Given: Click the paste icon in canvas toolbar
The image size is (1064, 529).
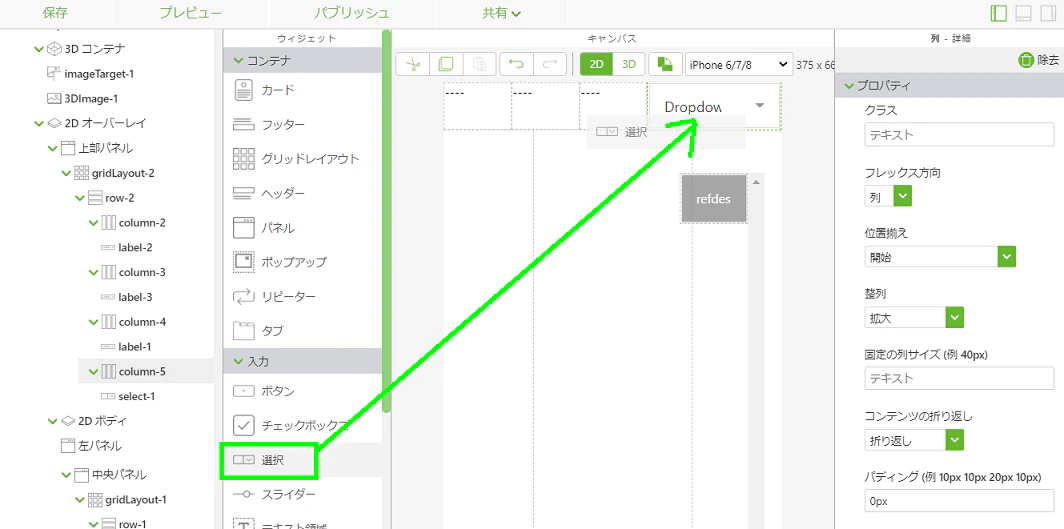Looking at the screenshot, I should click(480, 64).
